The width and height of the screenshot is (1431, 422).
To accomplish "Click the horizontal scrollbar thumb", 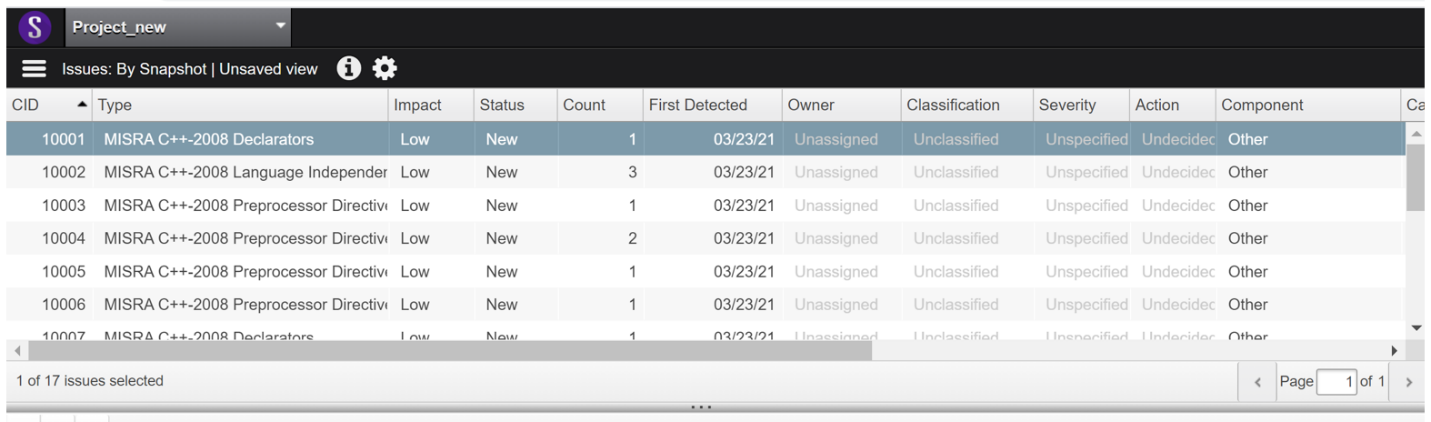I will point(448,350).
